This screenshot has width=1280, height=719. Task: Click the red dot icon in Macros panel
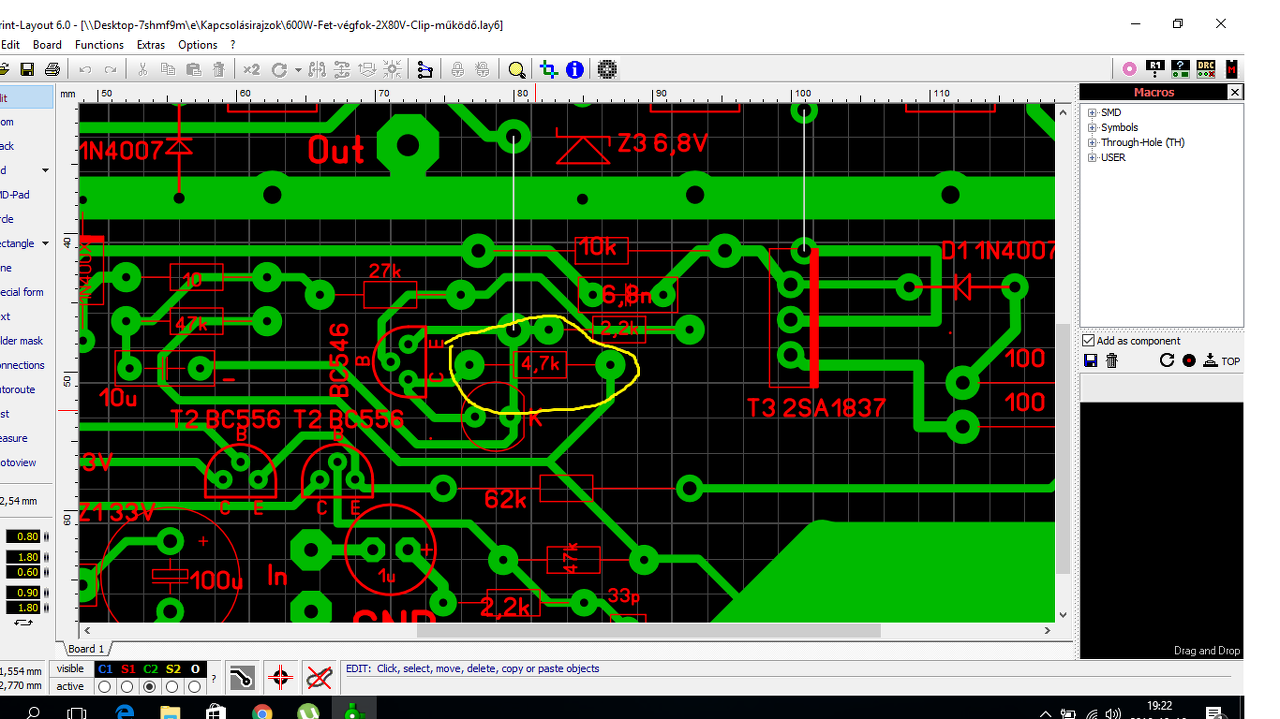tap(1189, 360)
